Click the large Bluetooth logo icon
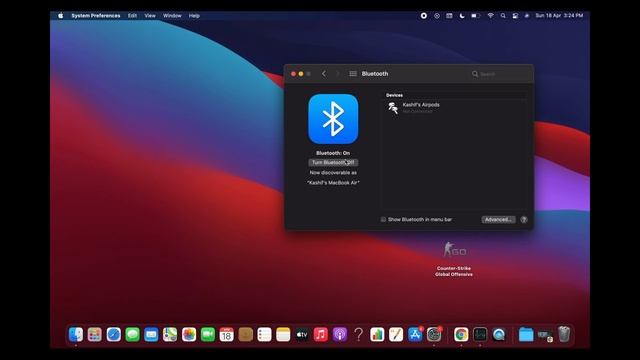The height and width of the screenshot is (360, 640). 333,119
